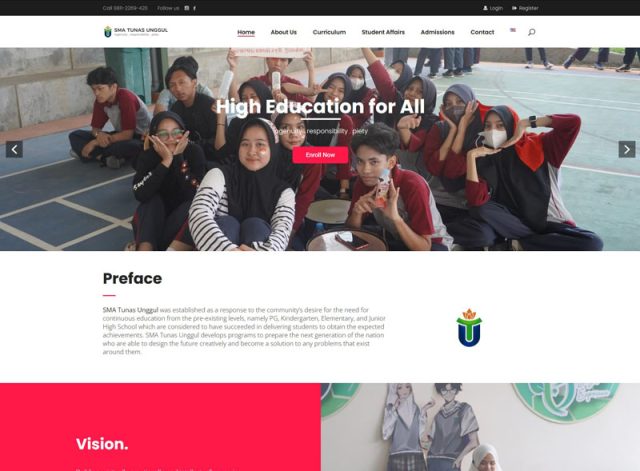The height and width of the screenshot is (471, 640).
Task: Click the anime students image beside Vision
Action: pyautogui.click(x=480, y=427)
